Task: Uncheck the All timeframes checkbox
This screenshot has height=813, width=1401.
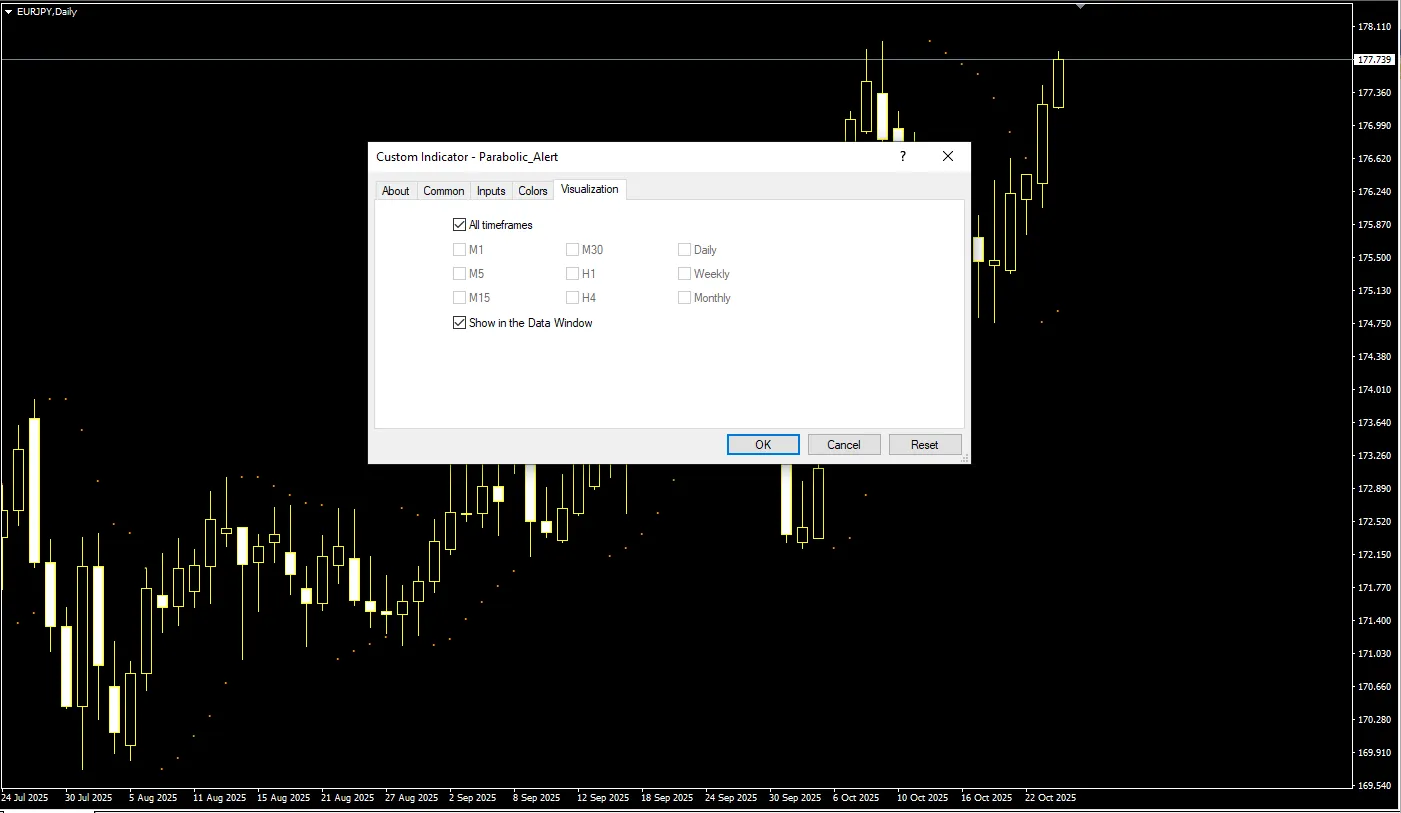Action: coord(460,225)
